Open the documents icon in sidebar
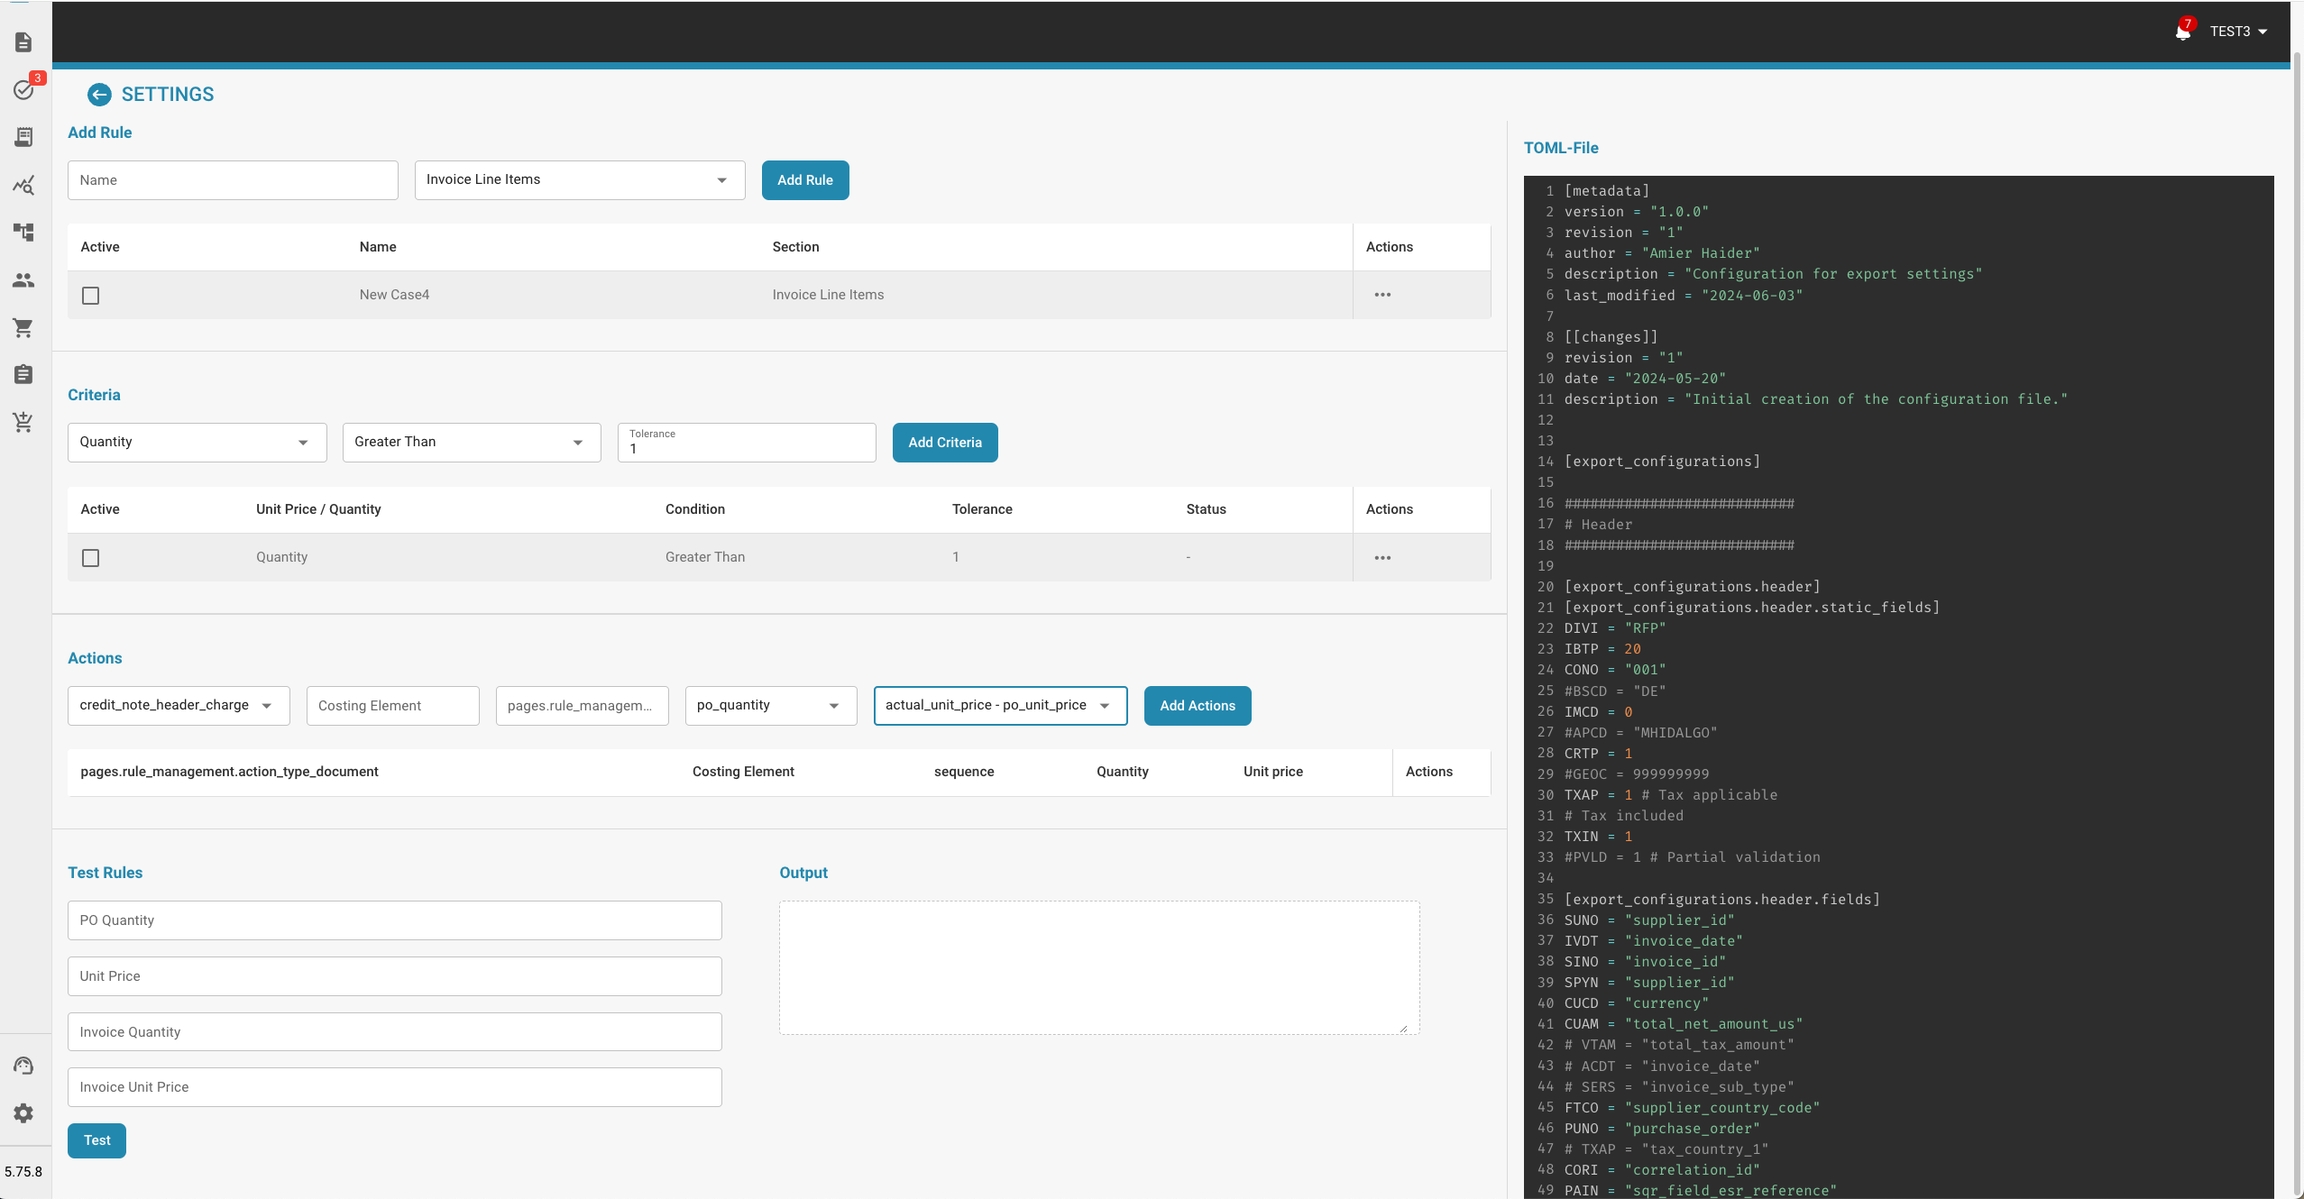2304x1199 pixels. (x=24, y=42)
